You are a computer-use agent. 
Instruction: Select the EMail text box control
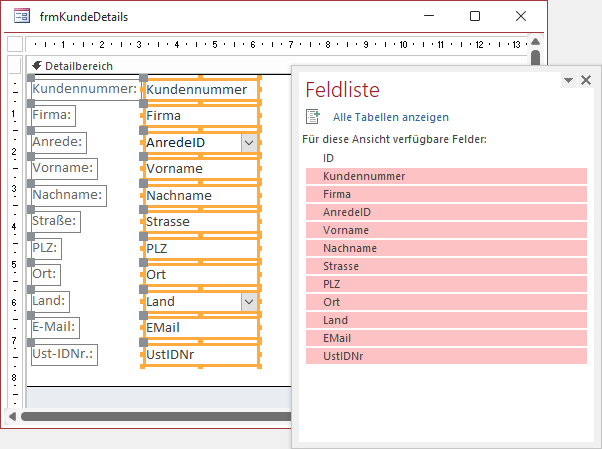point(201,328)
